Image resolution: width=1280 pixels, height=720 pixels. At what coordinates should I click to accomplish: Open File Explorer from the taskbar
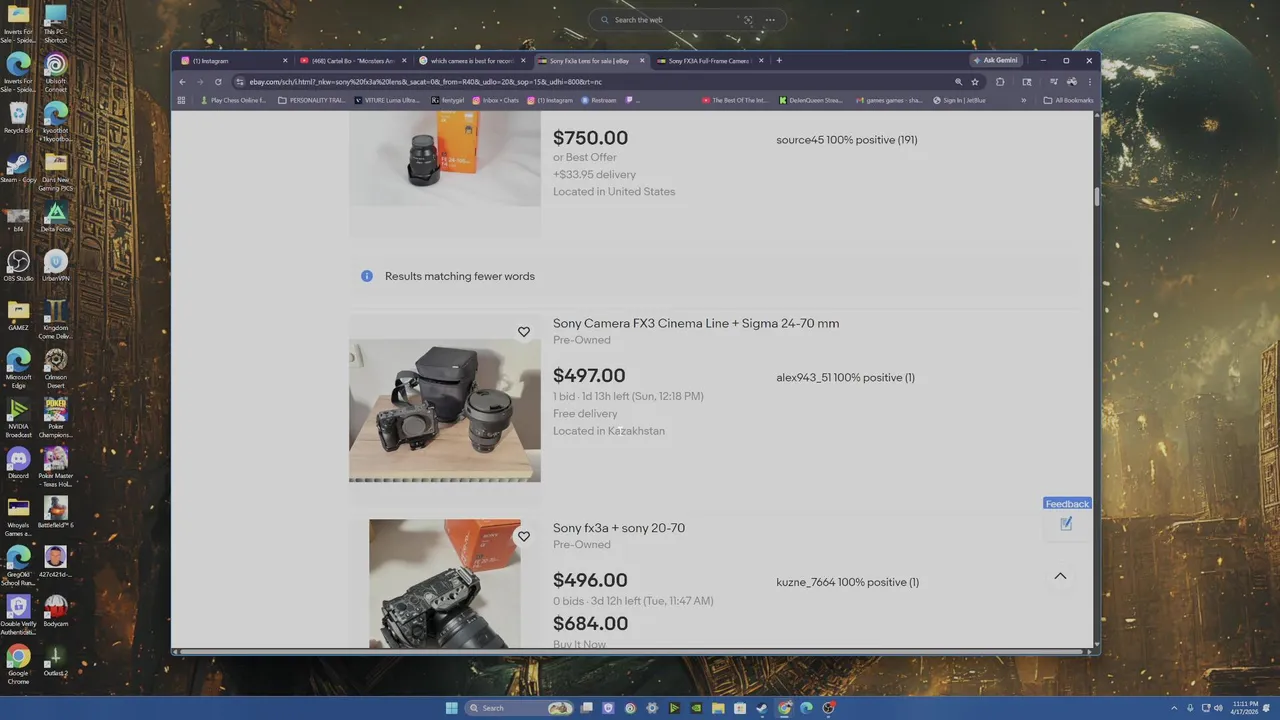click(718, 708)
